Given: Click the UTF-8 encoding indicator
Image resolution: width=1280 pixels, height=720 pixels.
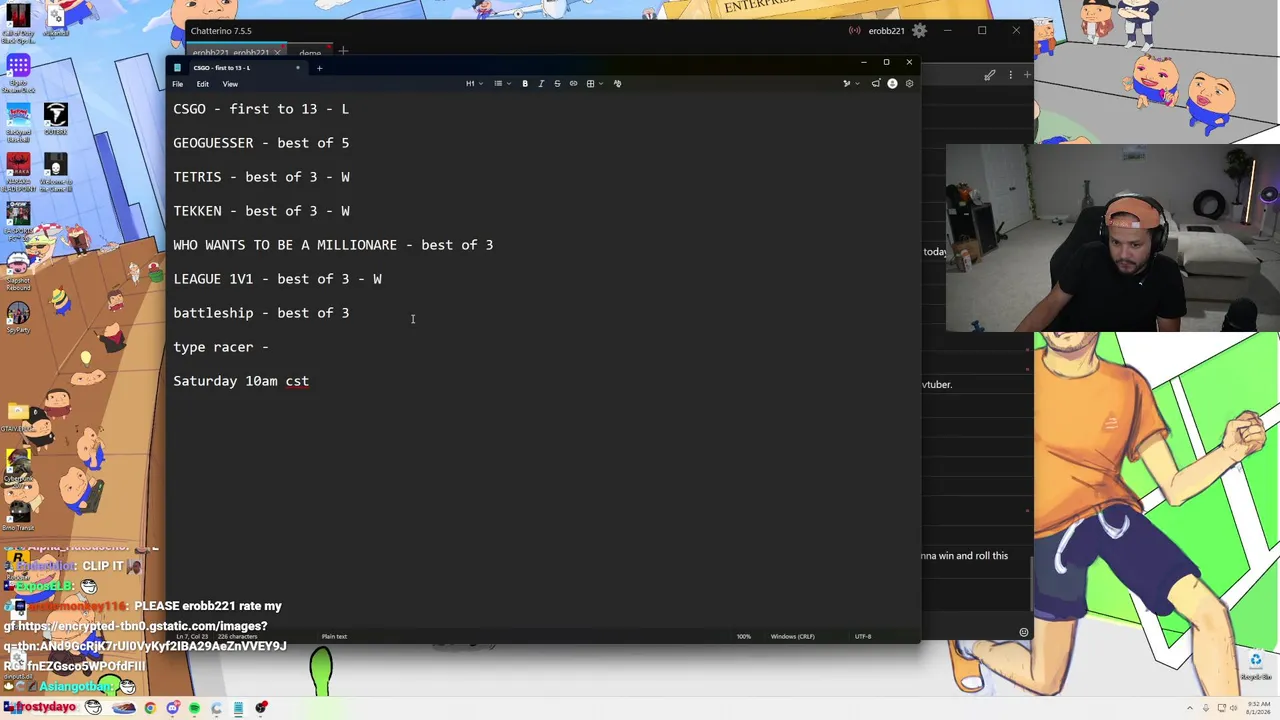Looking at the screenshot, I should click(862, 637).
